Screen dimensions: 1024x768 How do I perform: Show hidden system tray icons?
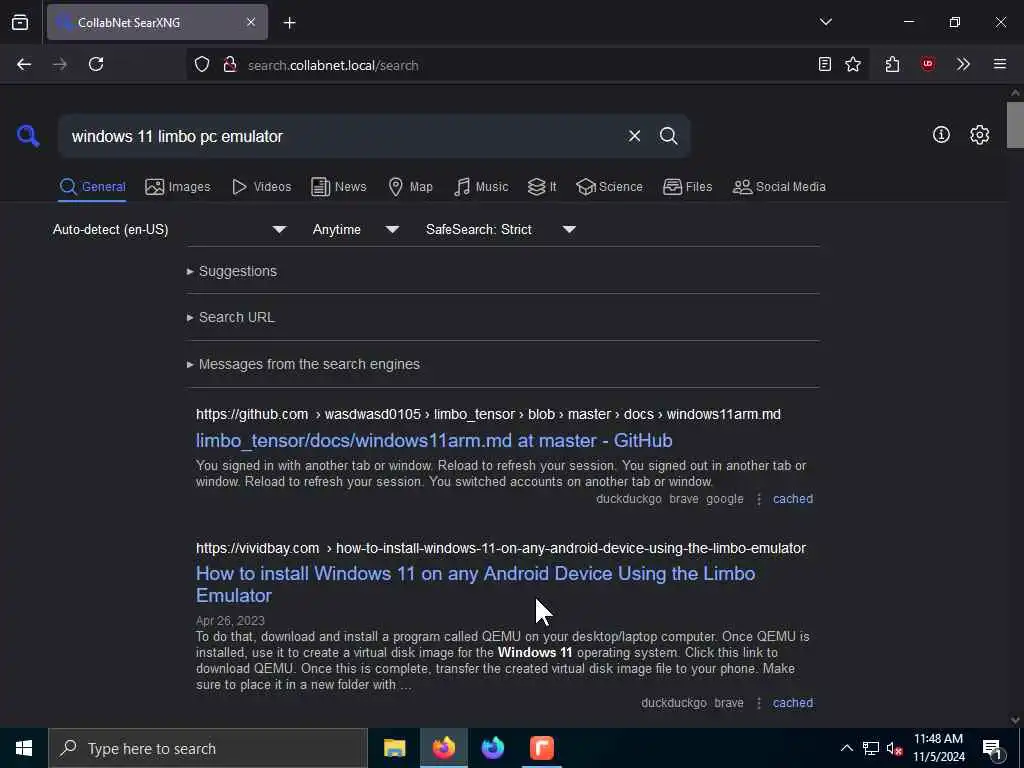[846, 748]
